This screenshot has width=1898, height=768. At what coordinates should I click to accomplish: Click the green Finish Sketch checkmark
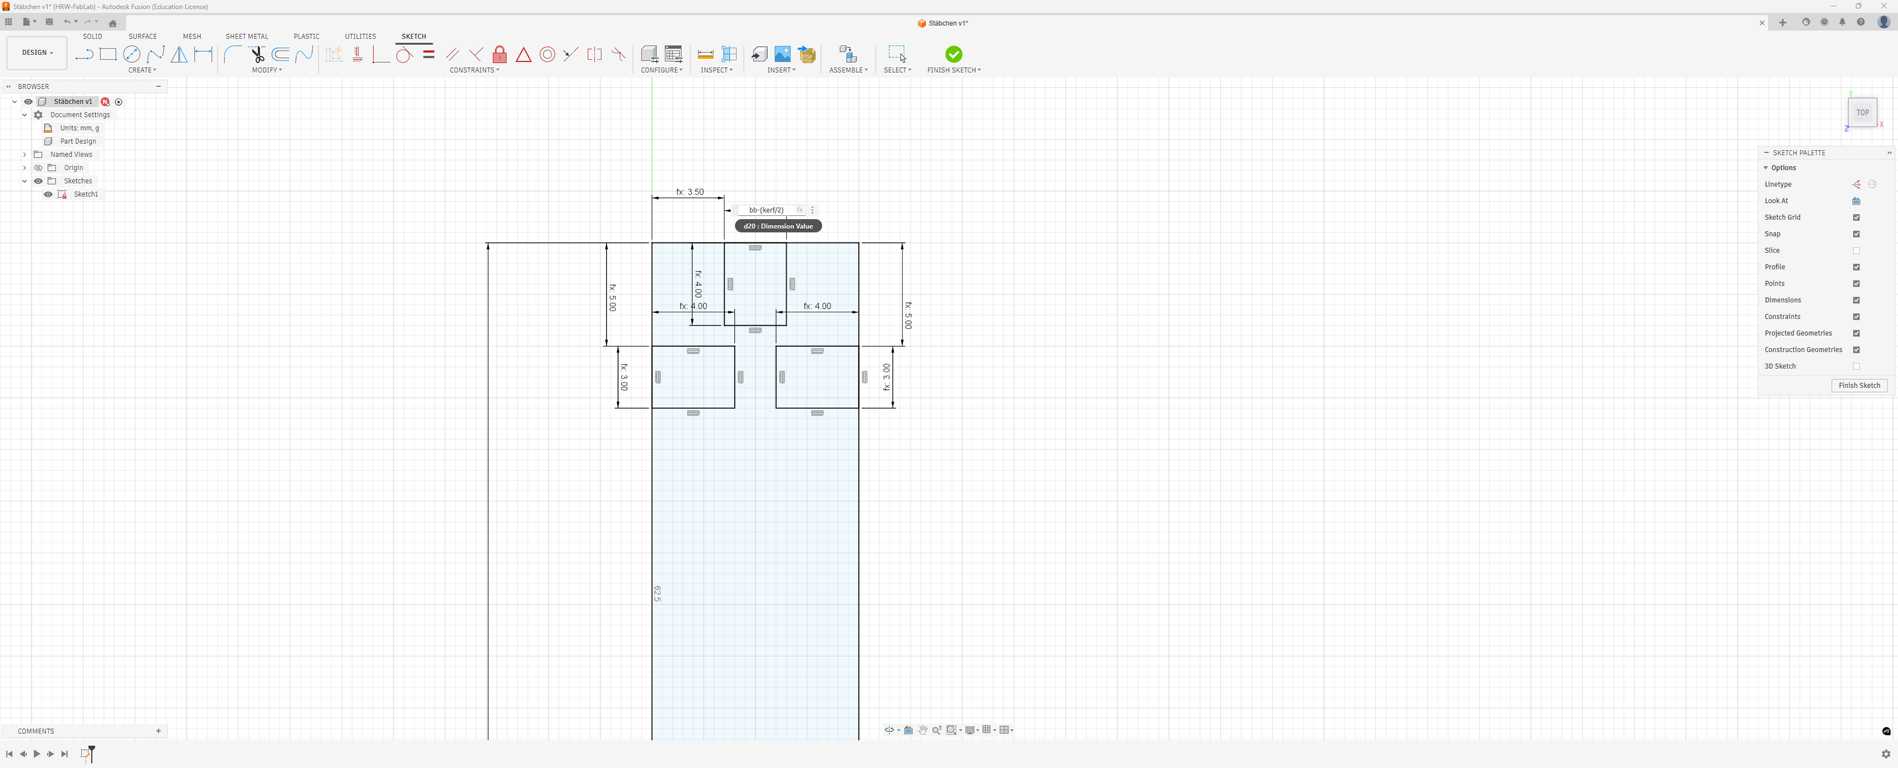click(954, 54)
